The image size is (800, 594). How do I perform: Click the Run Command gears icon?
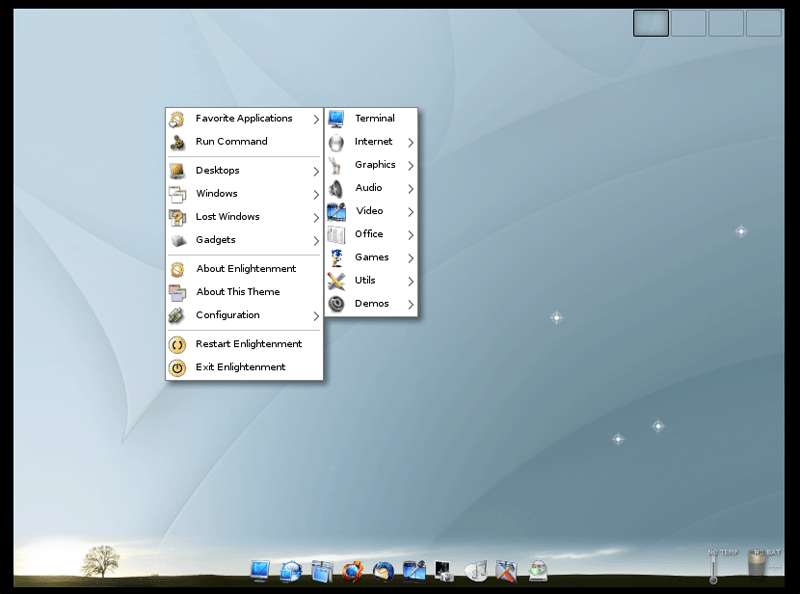[x=177, y=142]
